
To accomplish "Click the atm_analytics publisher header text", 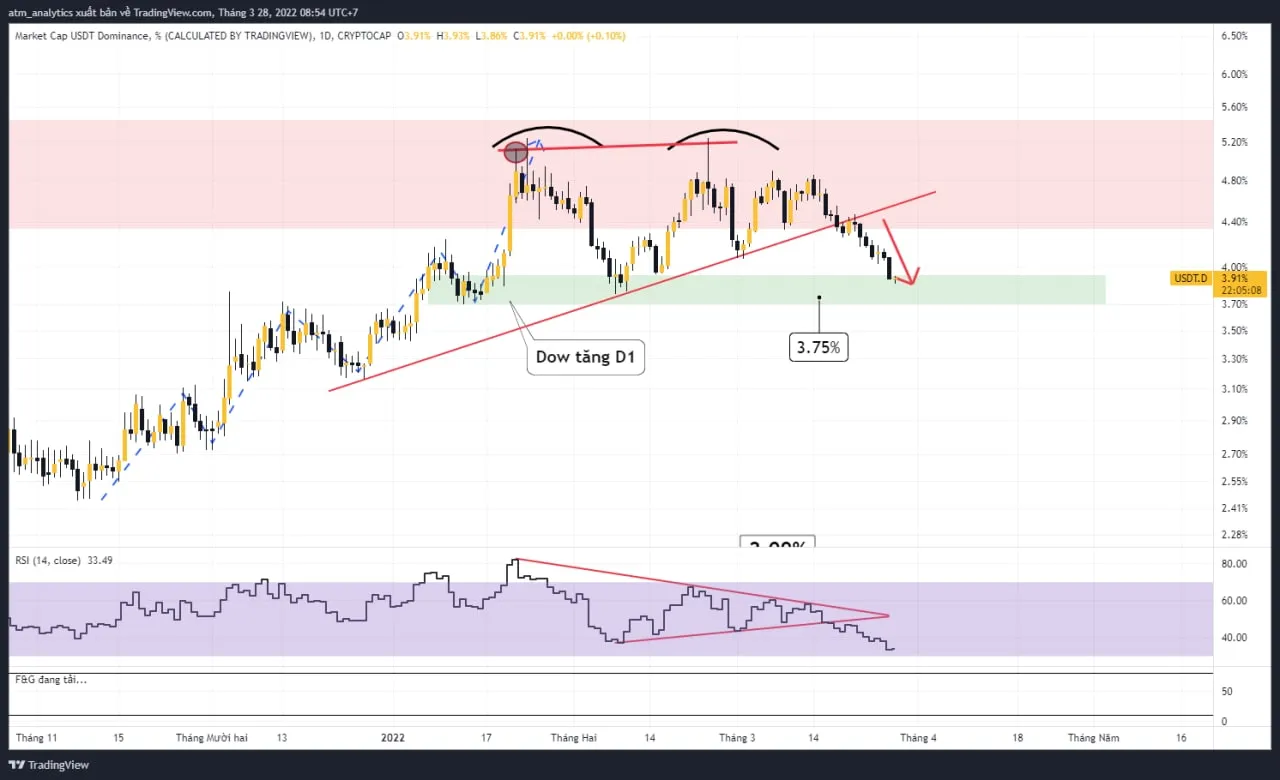I will pyautogui.click(x=182, y=12).
